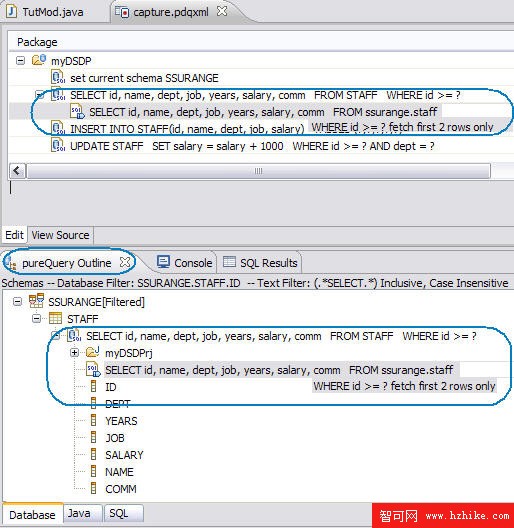Click the horizontal scrollbar thumb in editor
Viewport: 514px width, 528px height.
[258, 171]
